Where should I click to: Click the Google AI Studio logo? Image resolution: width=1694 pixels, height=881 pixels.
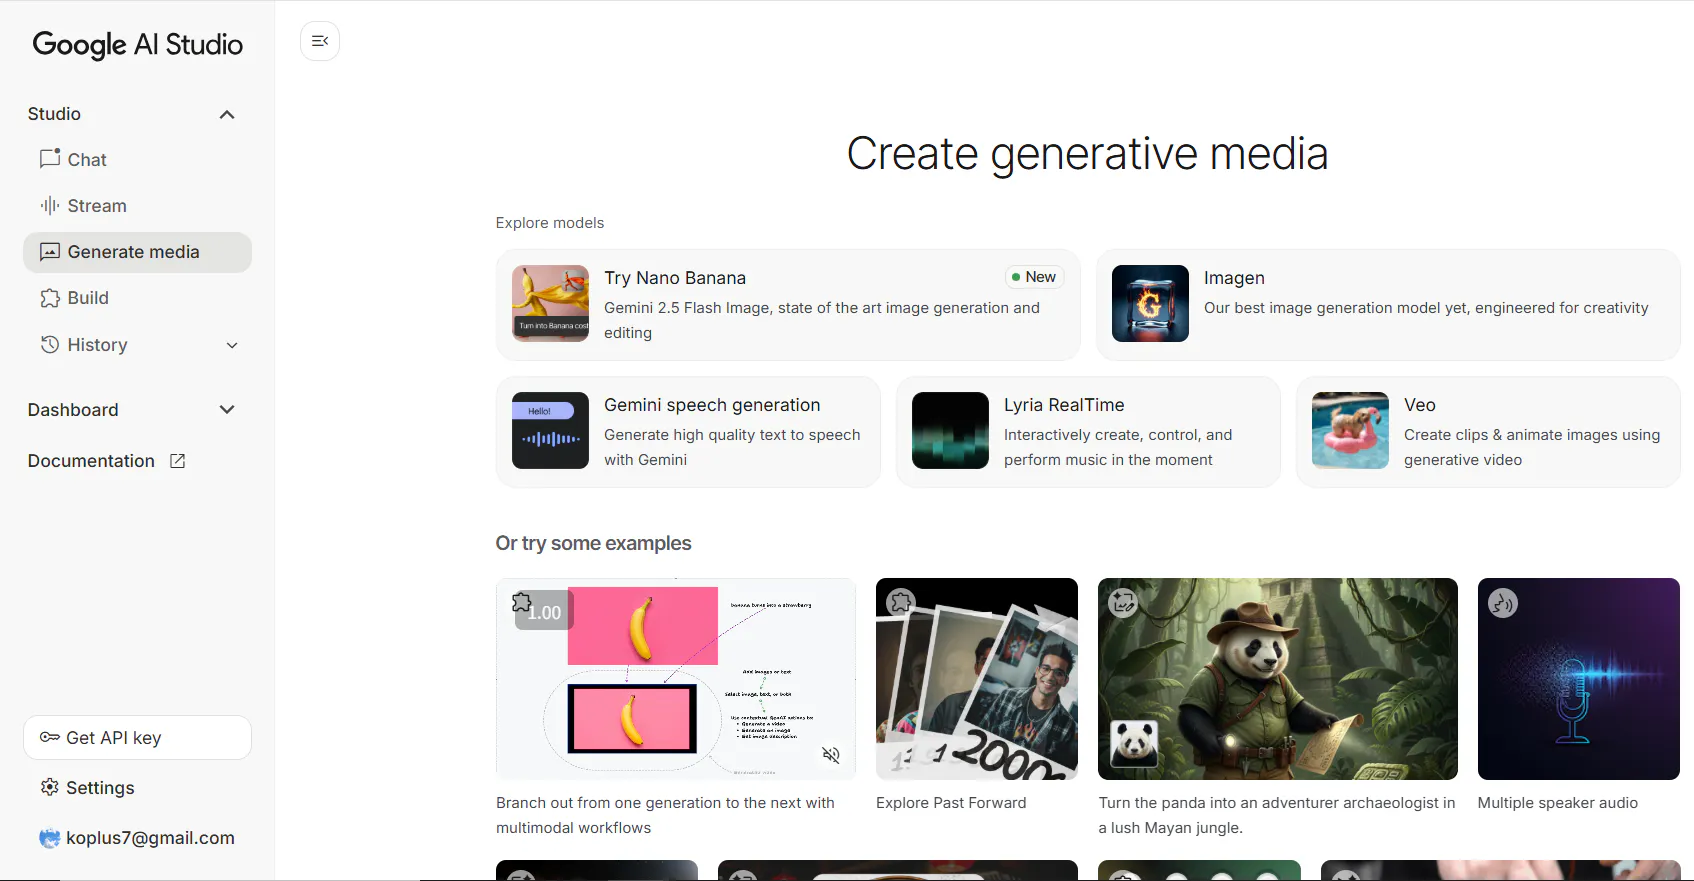138,44
